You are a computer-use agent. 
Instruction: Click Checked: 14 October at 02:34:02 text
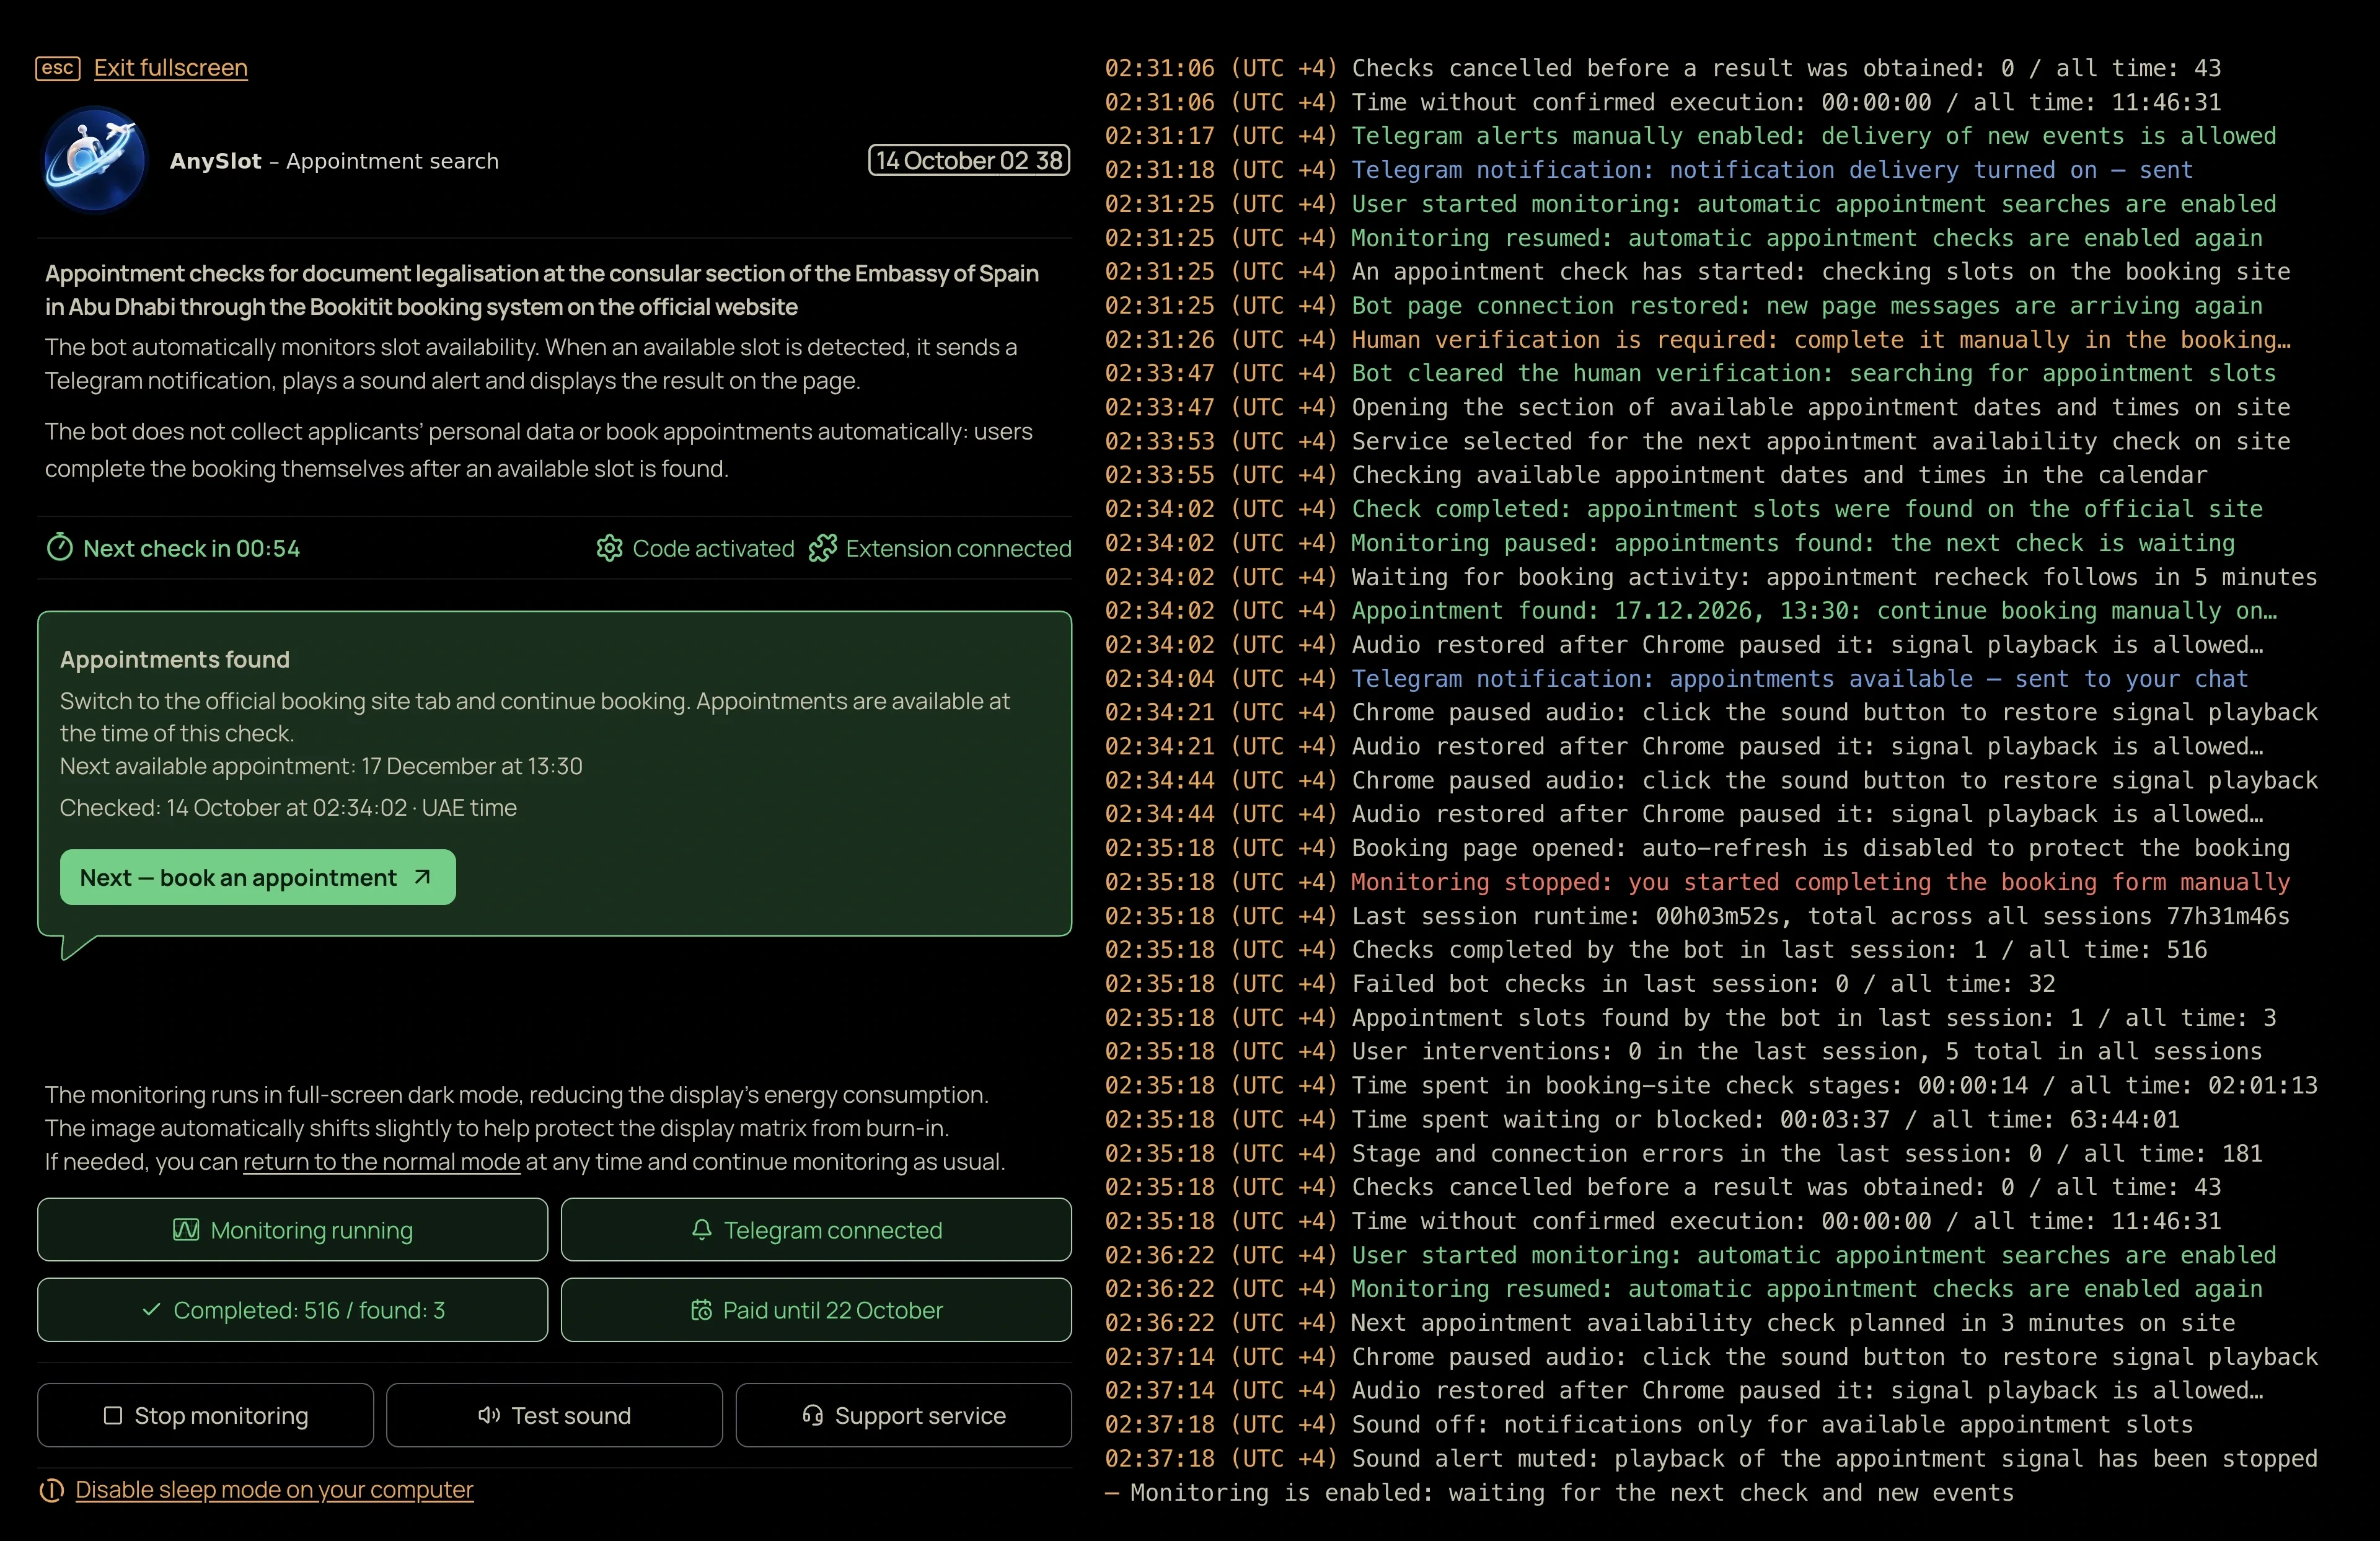pyautogui.click(x=288, y=807)
